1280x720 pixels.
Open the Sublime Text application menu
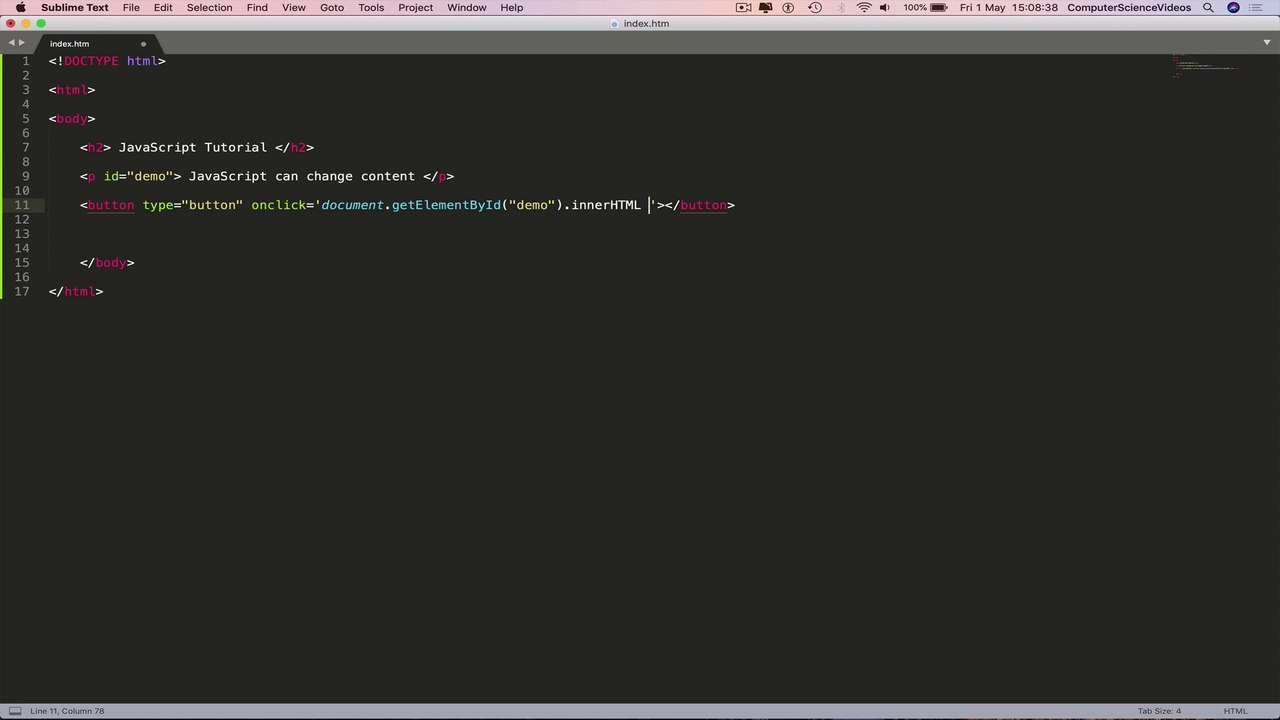point(75,8)
